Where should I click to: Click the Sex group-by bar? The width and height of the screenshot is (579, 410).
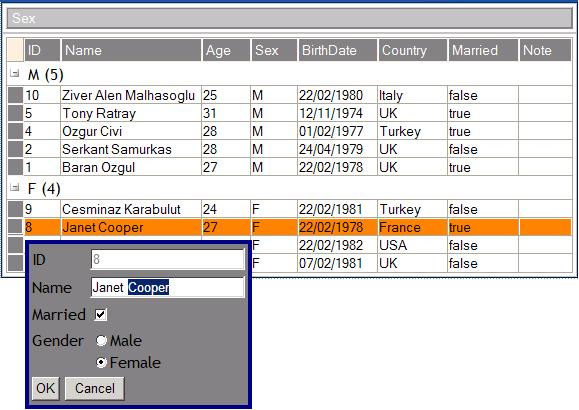point(290,18)
